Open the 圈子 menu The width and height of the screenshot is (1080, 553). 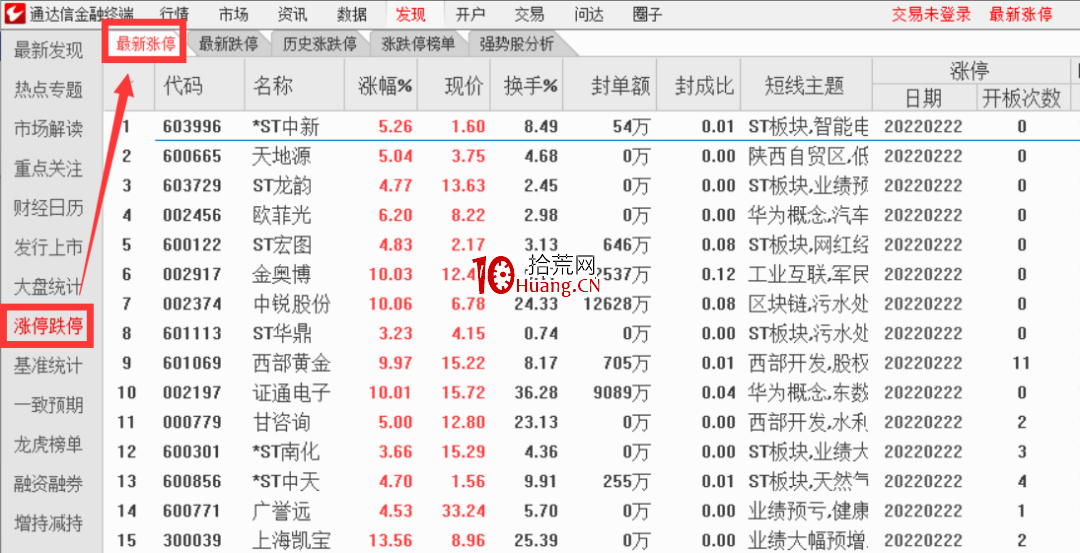(x=647, y=14)
